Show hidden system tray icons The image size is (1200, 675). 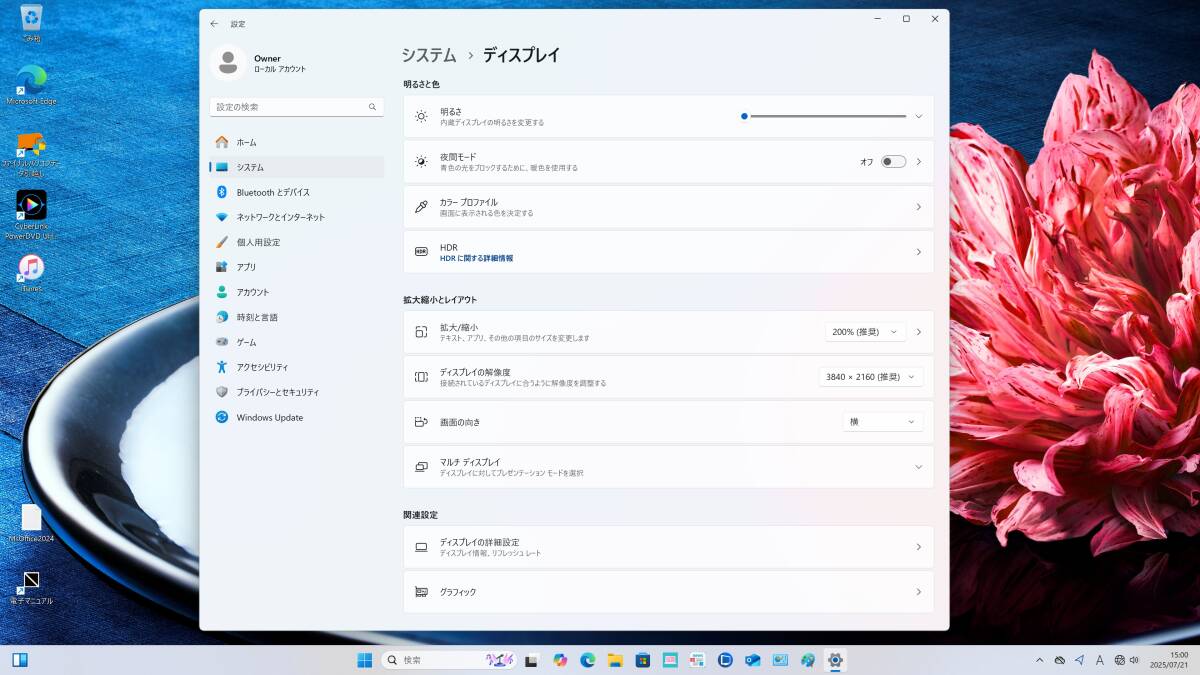click(x=1040, y=660)
